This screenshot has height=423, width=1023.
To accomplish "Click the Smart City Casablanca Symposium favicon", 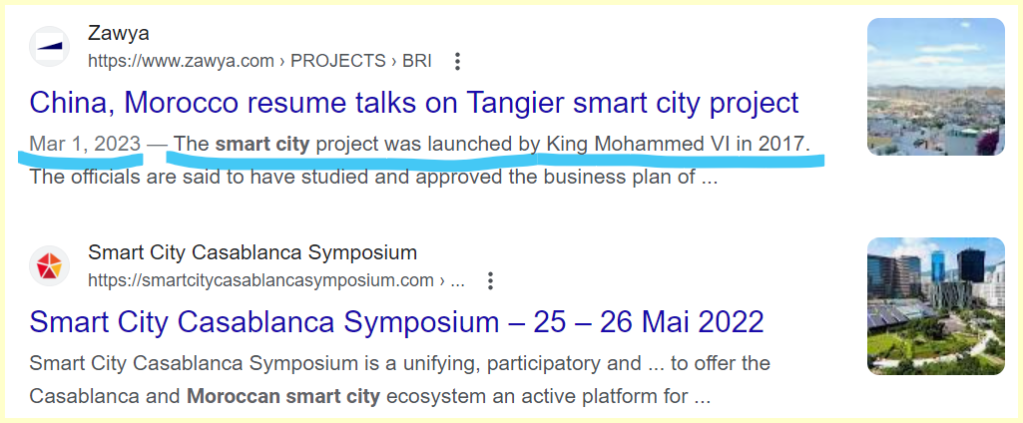I will [49, 266].
